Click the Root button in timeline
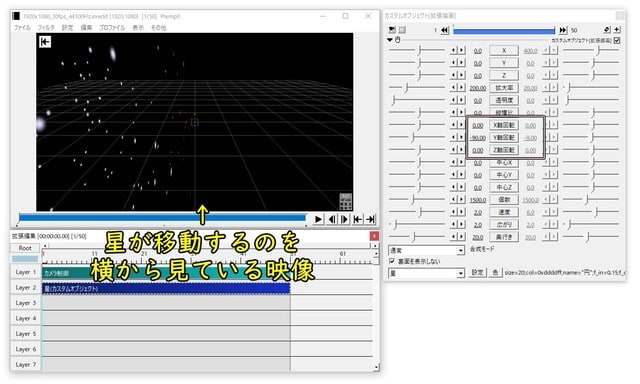The image size is (640, 384). [25, 248]
